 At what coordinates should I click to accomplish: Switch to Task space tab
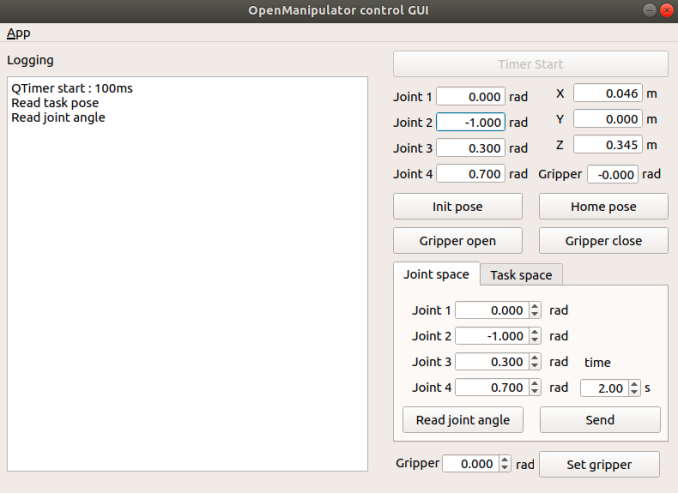[x=521, y=275]
